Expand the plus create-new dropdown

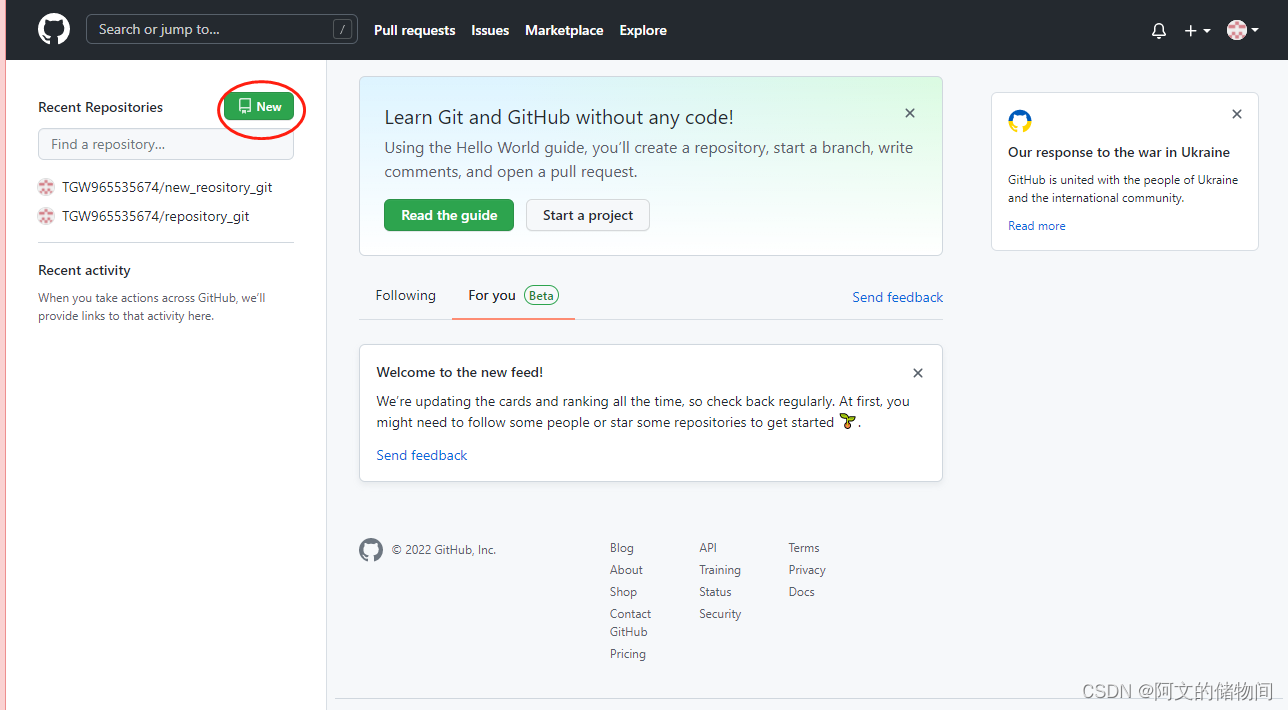[1197, 31]
